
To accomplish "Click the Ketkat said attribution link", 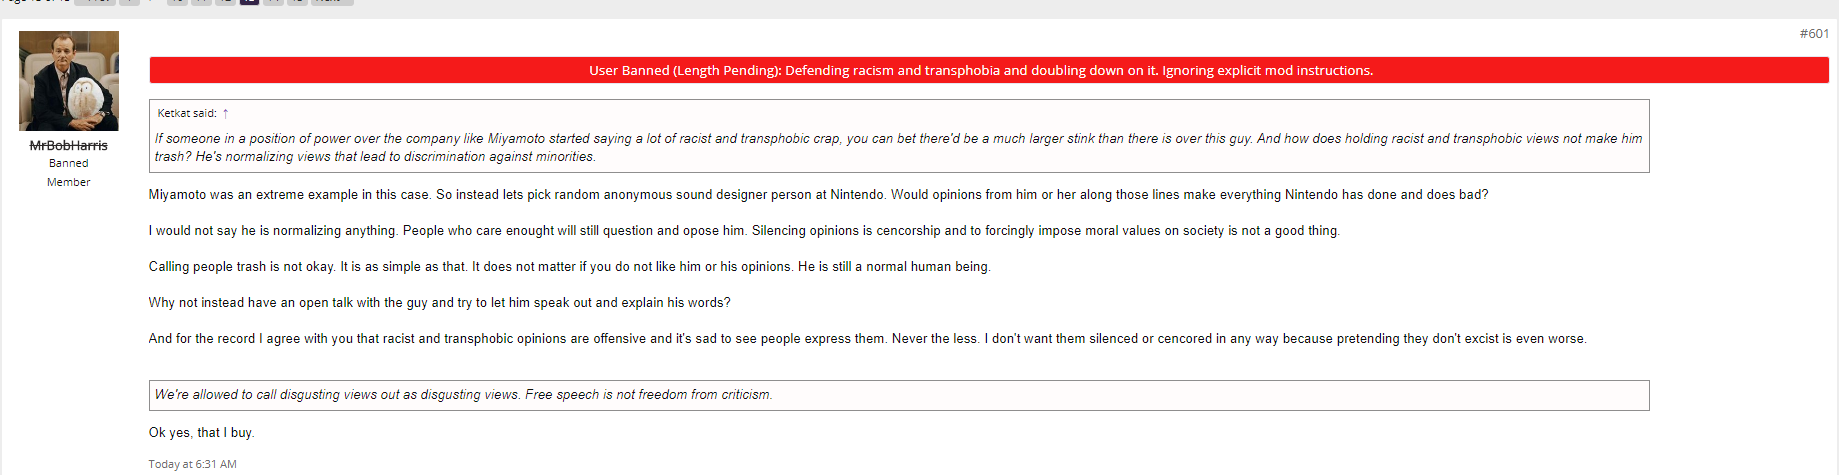I will point(187,113).
